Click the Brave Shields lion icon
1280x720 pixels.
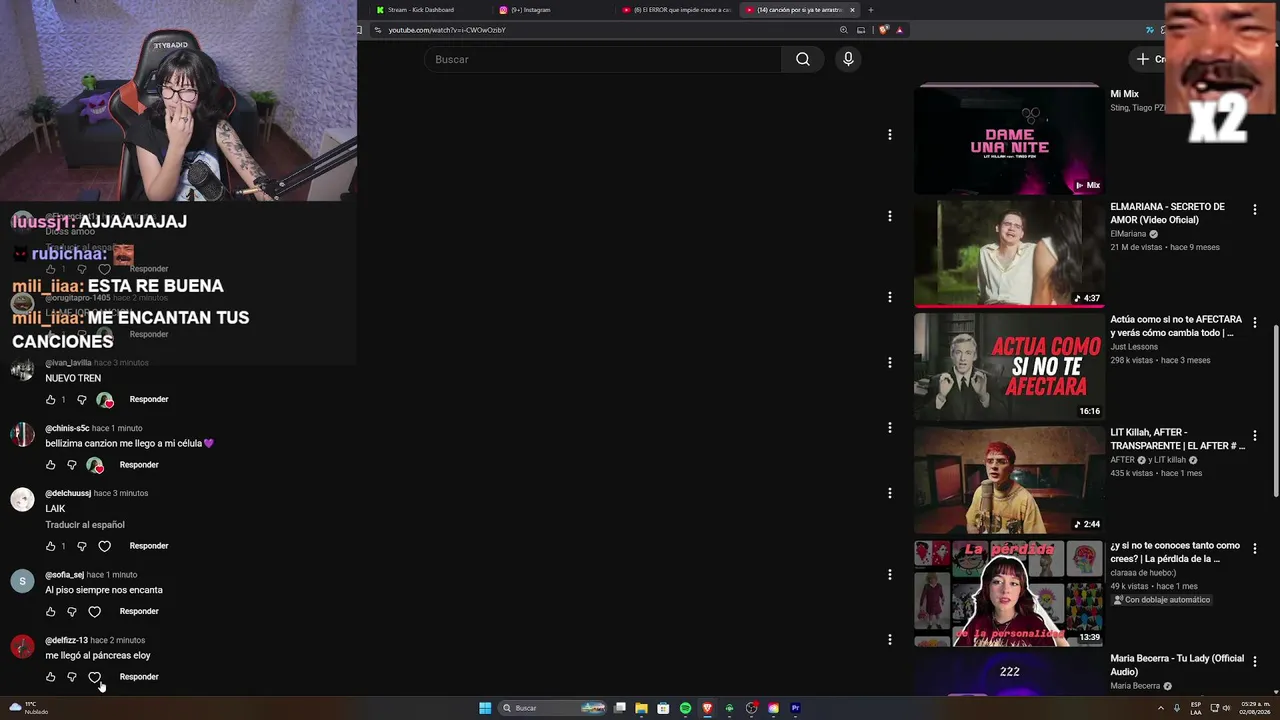884,30
